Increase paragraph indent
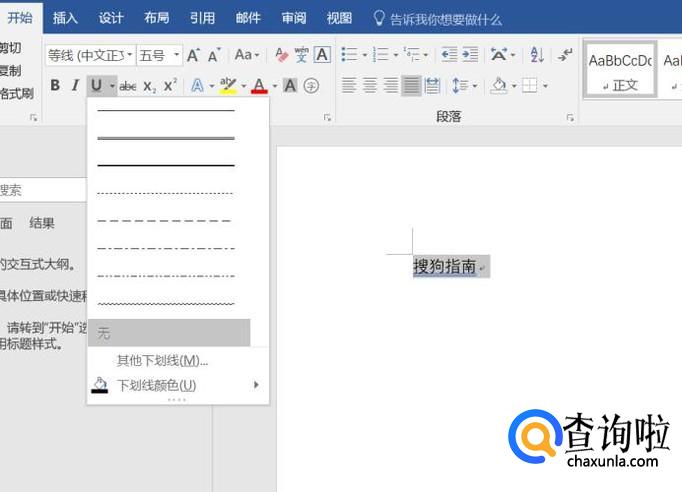This screenshot has height=492, width=682. 470,55
